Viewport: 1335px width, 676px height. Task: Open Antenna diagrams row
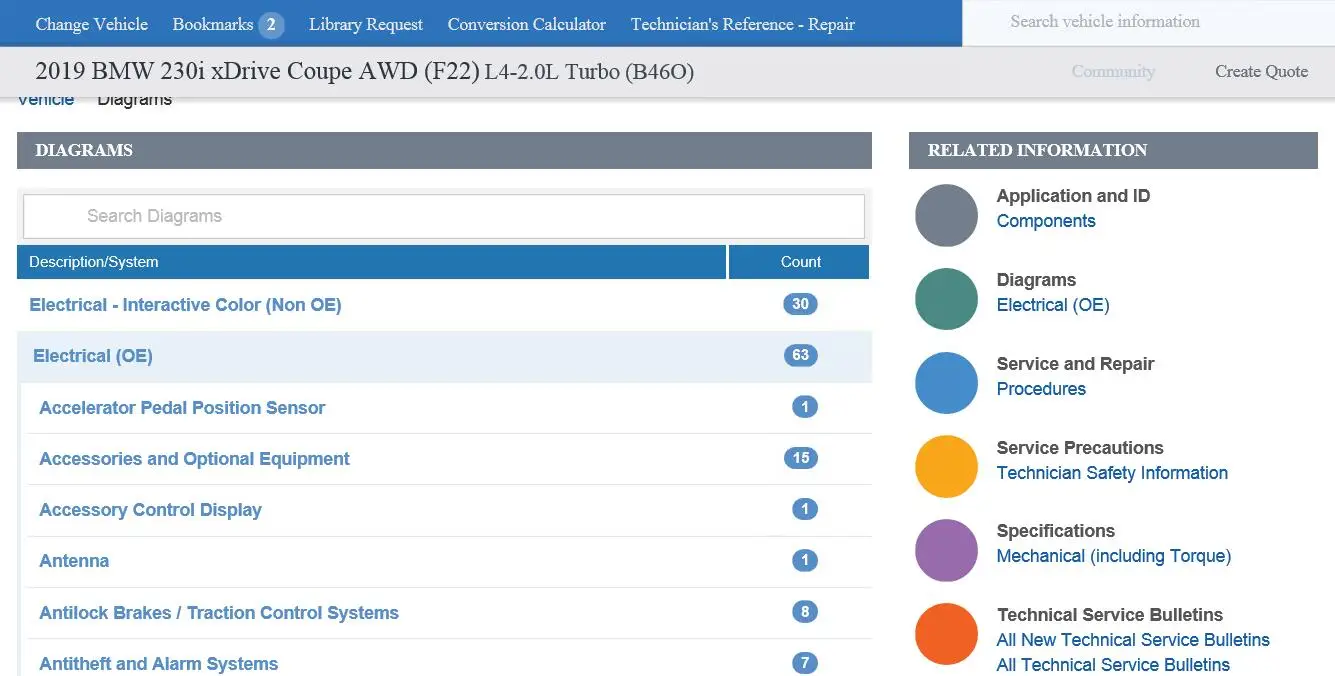(x=449, y=561)
